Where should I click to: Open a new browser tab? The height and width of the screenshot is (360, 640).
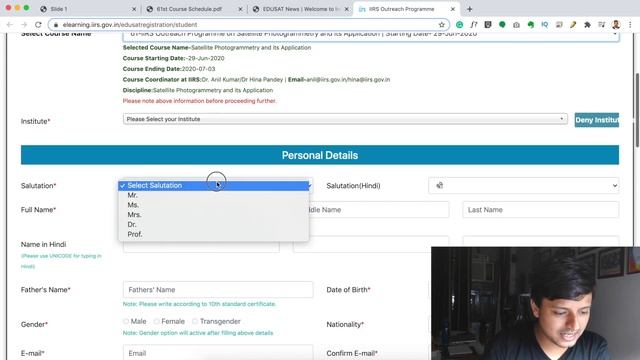tap(469, 9)
